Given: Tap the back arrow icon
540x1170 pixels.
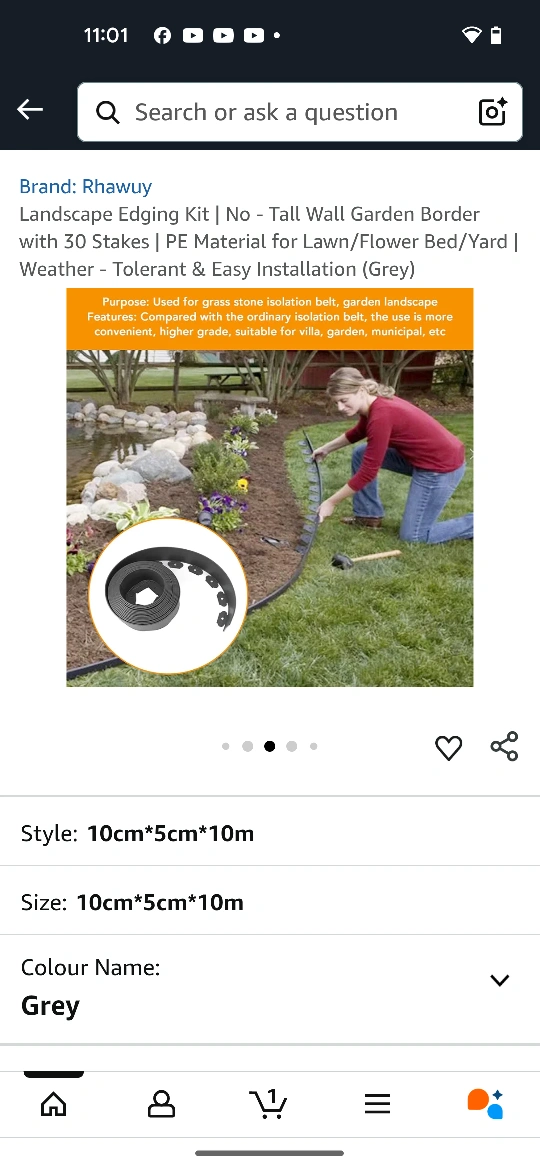Looking at the screenshot, I should point(30,110).
